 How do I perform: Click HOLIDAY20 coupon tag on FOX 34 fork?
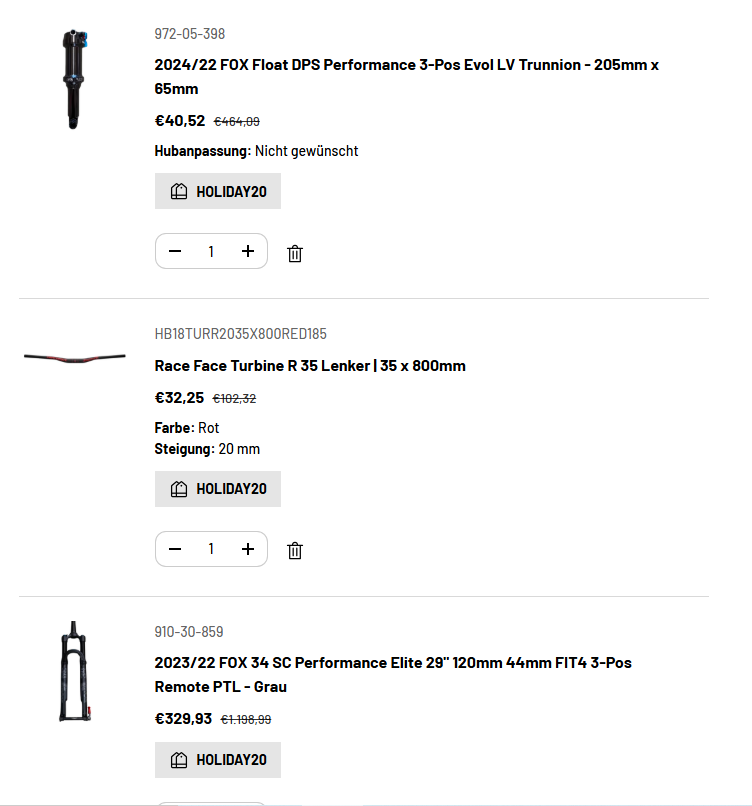pos(218,760)
